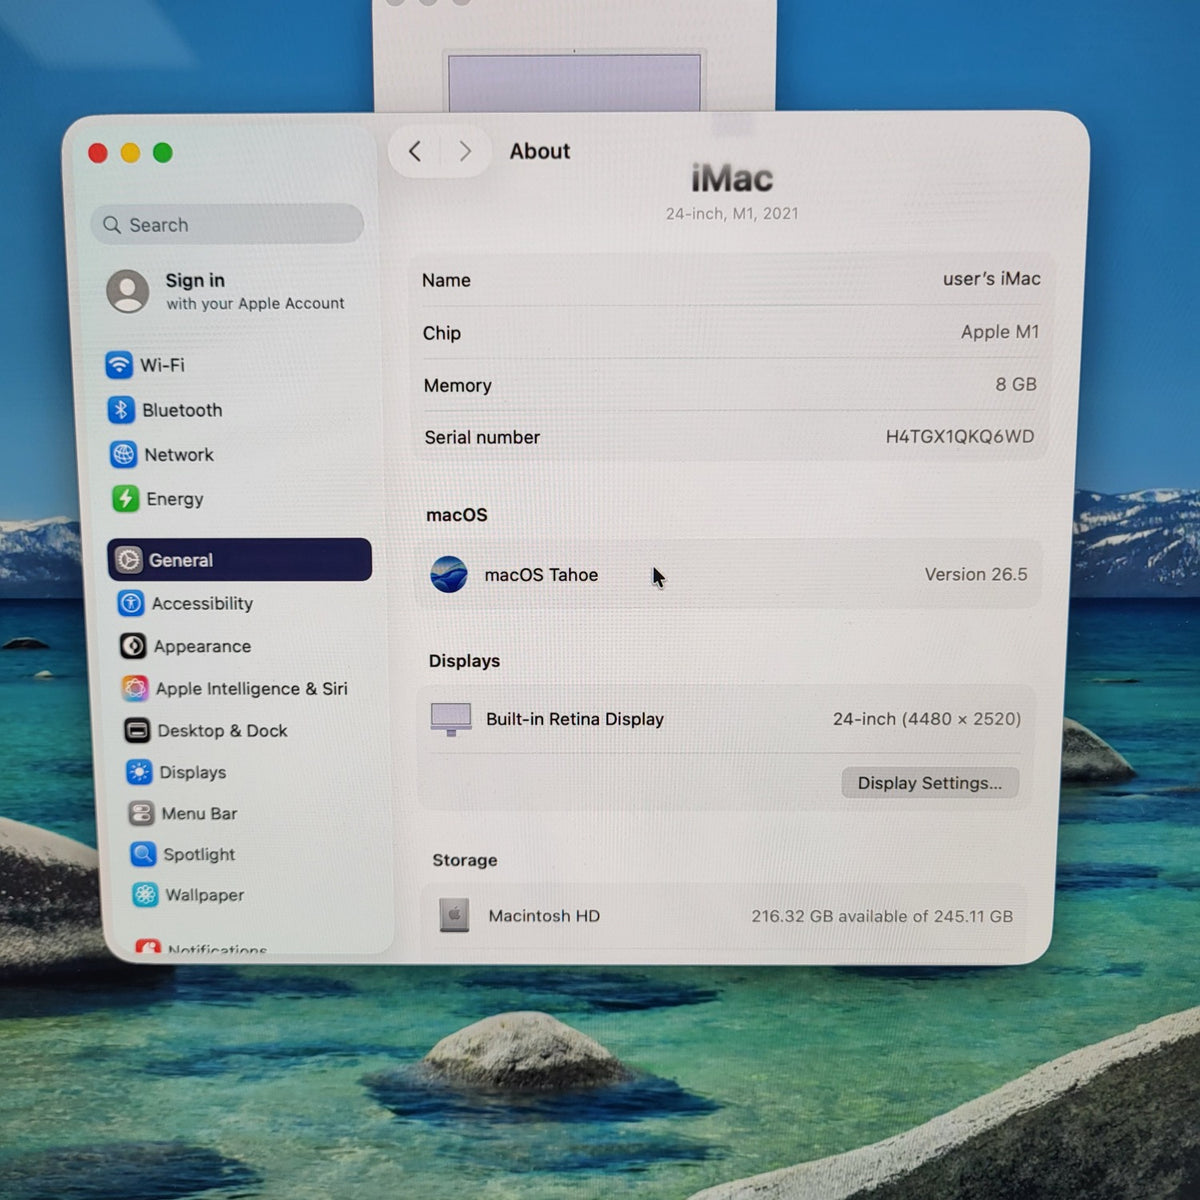Go back using the left chevron
1200x1200 pixels.
[x=415, y=151]
